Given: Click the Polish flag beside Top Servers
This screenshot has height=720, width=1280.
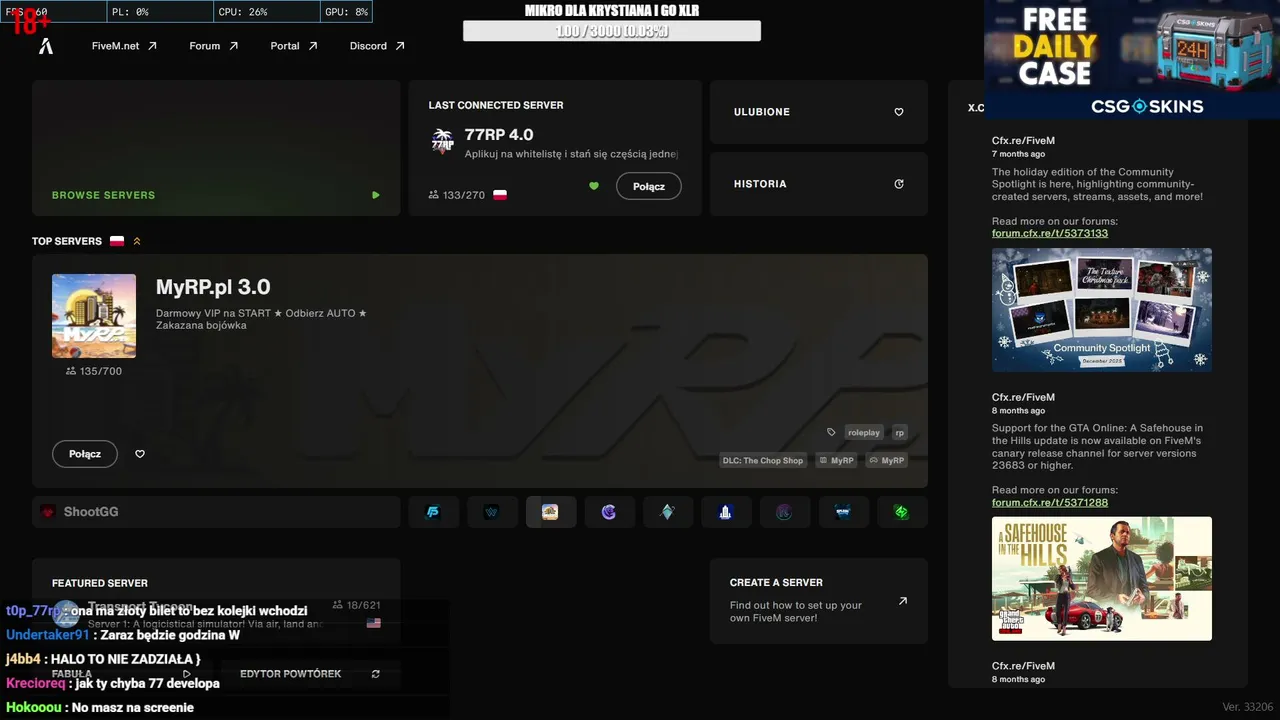Looking at the screenshot, I should 117,241.
